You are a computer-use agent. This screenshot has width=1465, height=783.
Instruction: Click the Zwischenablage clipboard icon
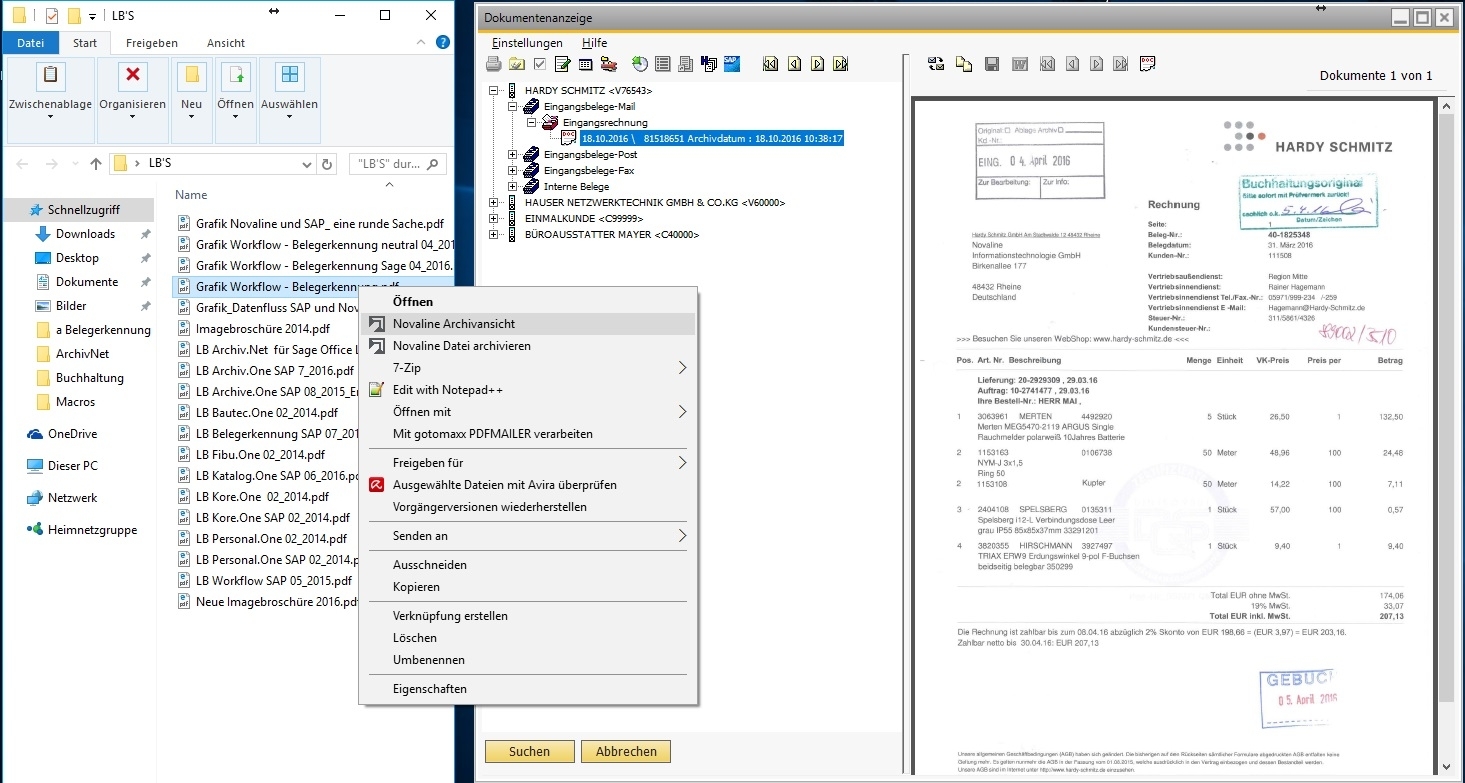point(50,75)
